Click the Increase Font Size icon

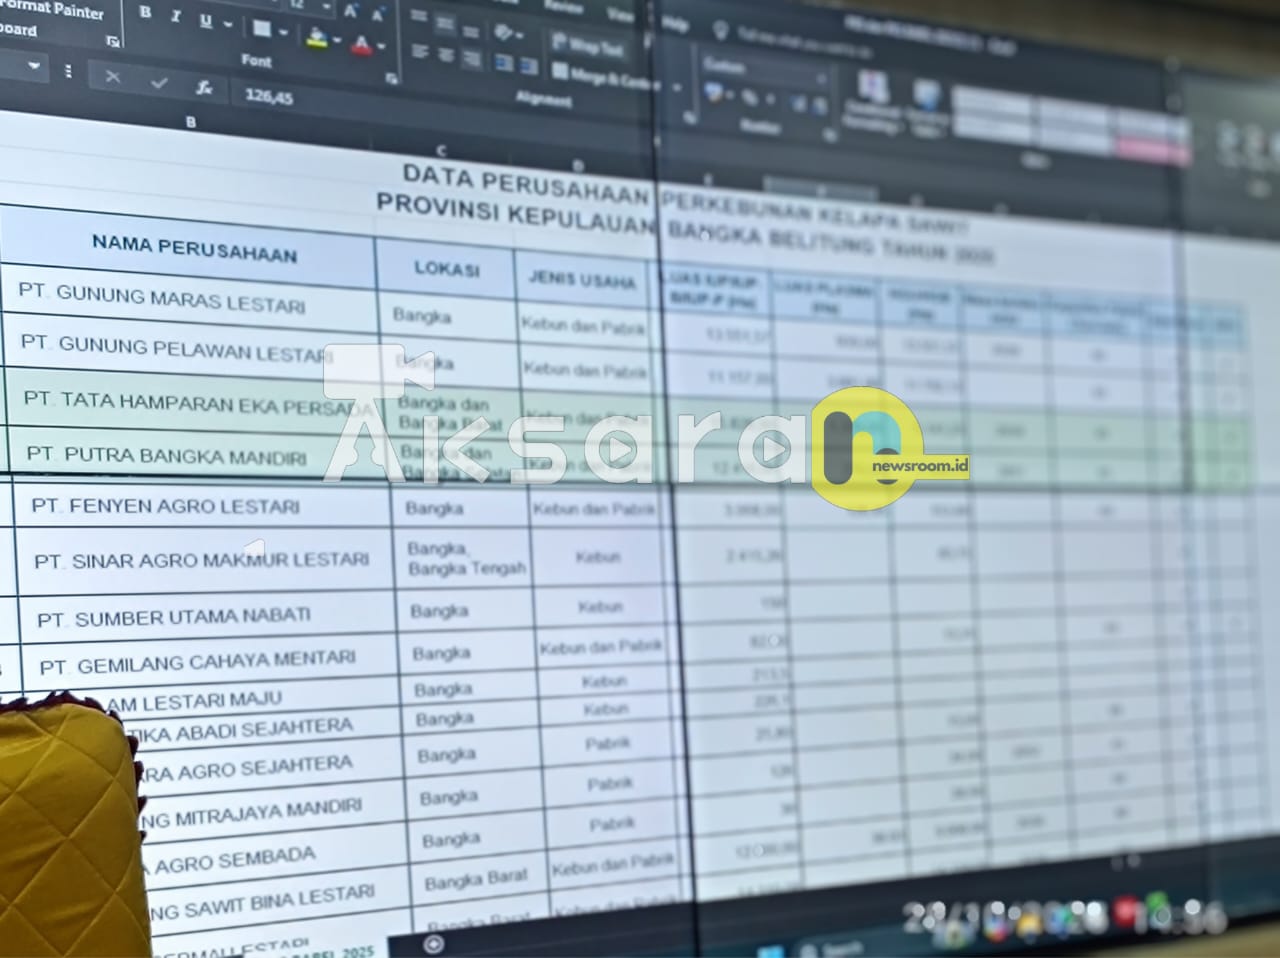pos(351,11)
